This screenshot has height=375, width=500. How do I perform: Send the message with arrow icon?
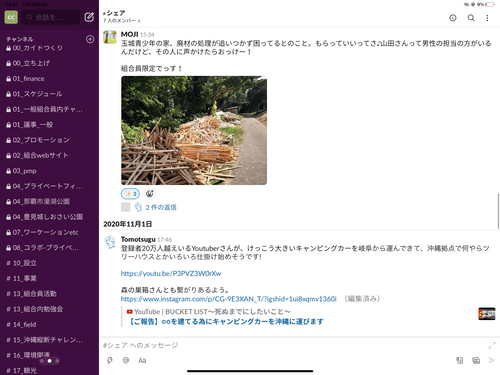491,360
